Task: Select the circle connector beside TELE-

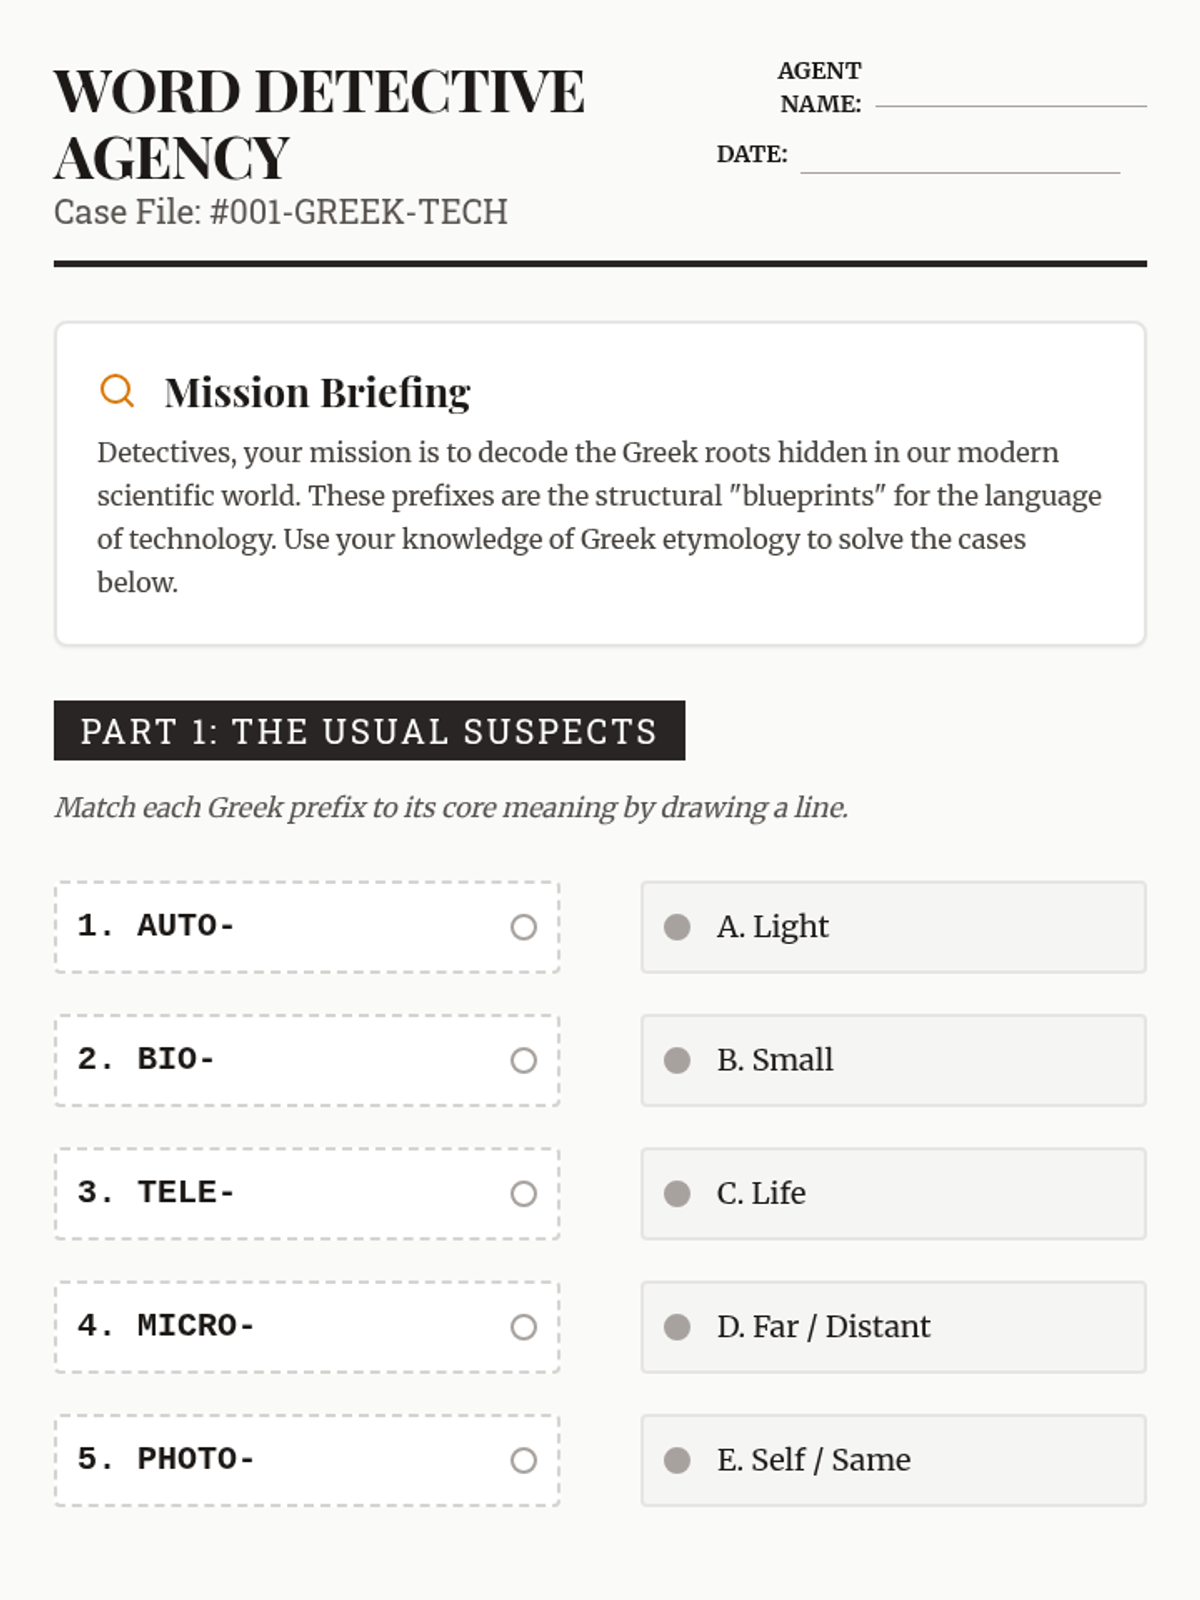Action: (x=523, y=1194)
